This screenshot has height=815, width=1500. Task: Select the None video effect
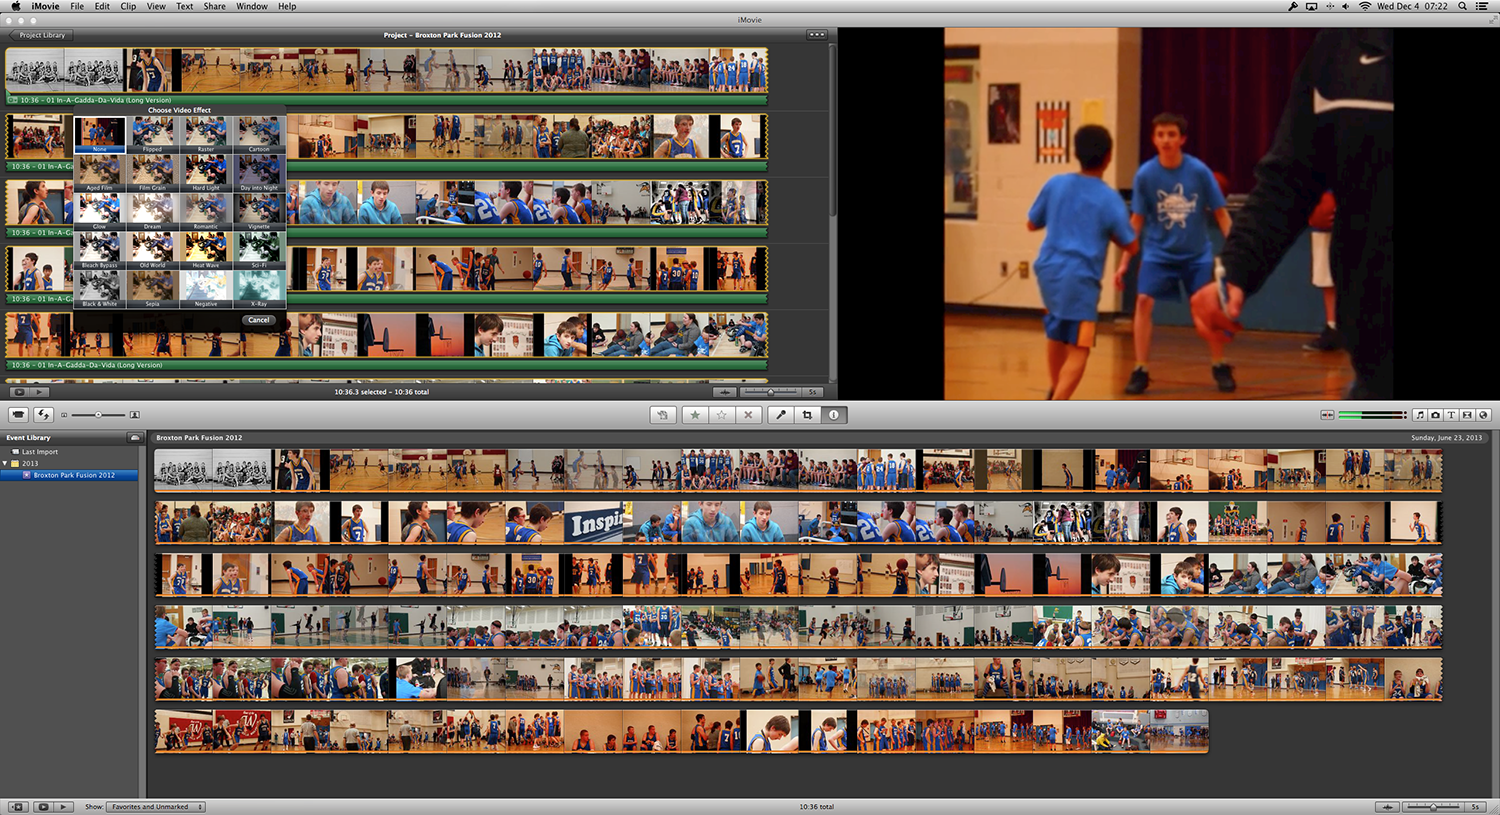click(x=99, y=134)
